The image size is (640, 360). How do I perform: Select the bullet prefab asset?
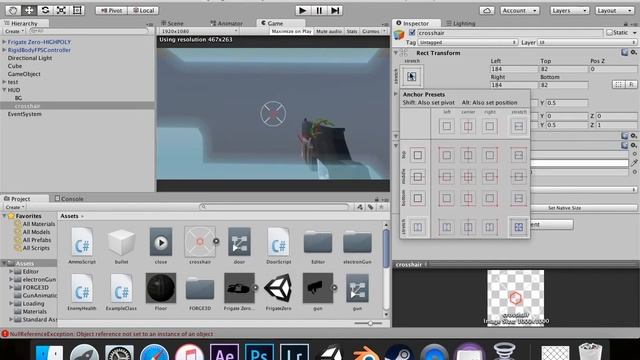[121, 242]
